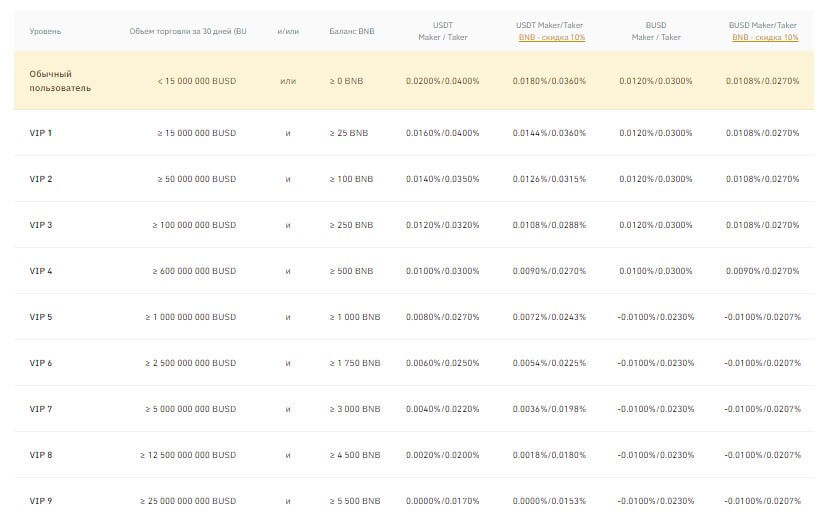Click the VIP 1 level label
Screen dimensions: 828x523
[x=41, y=133]
